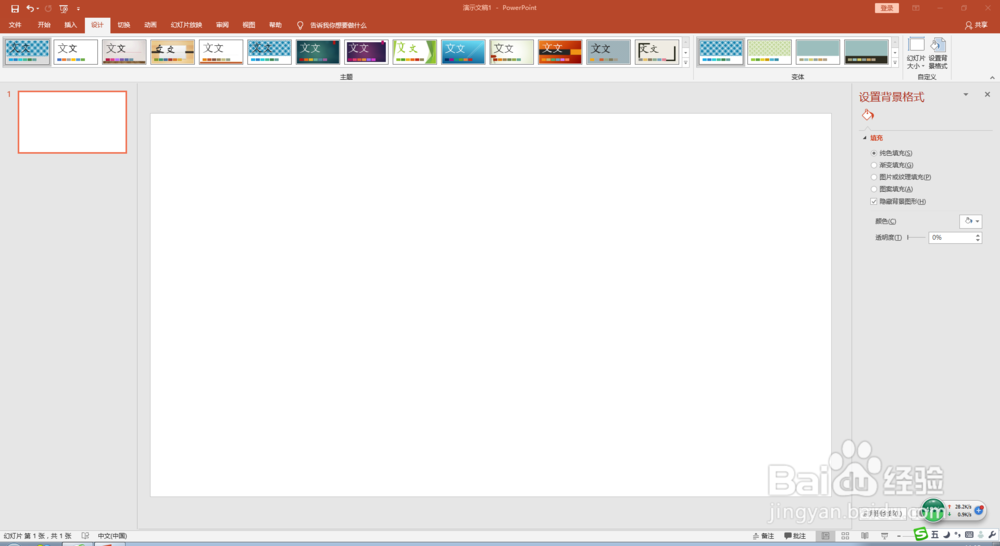The width and height of the screenshot is (1000, 546).
Task: Expand the themes gallery more arrow
Action: pos(686,62)
